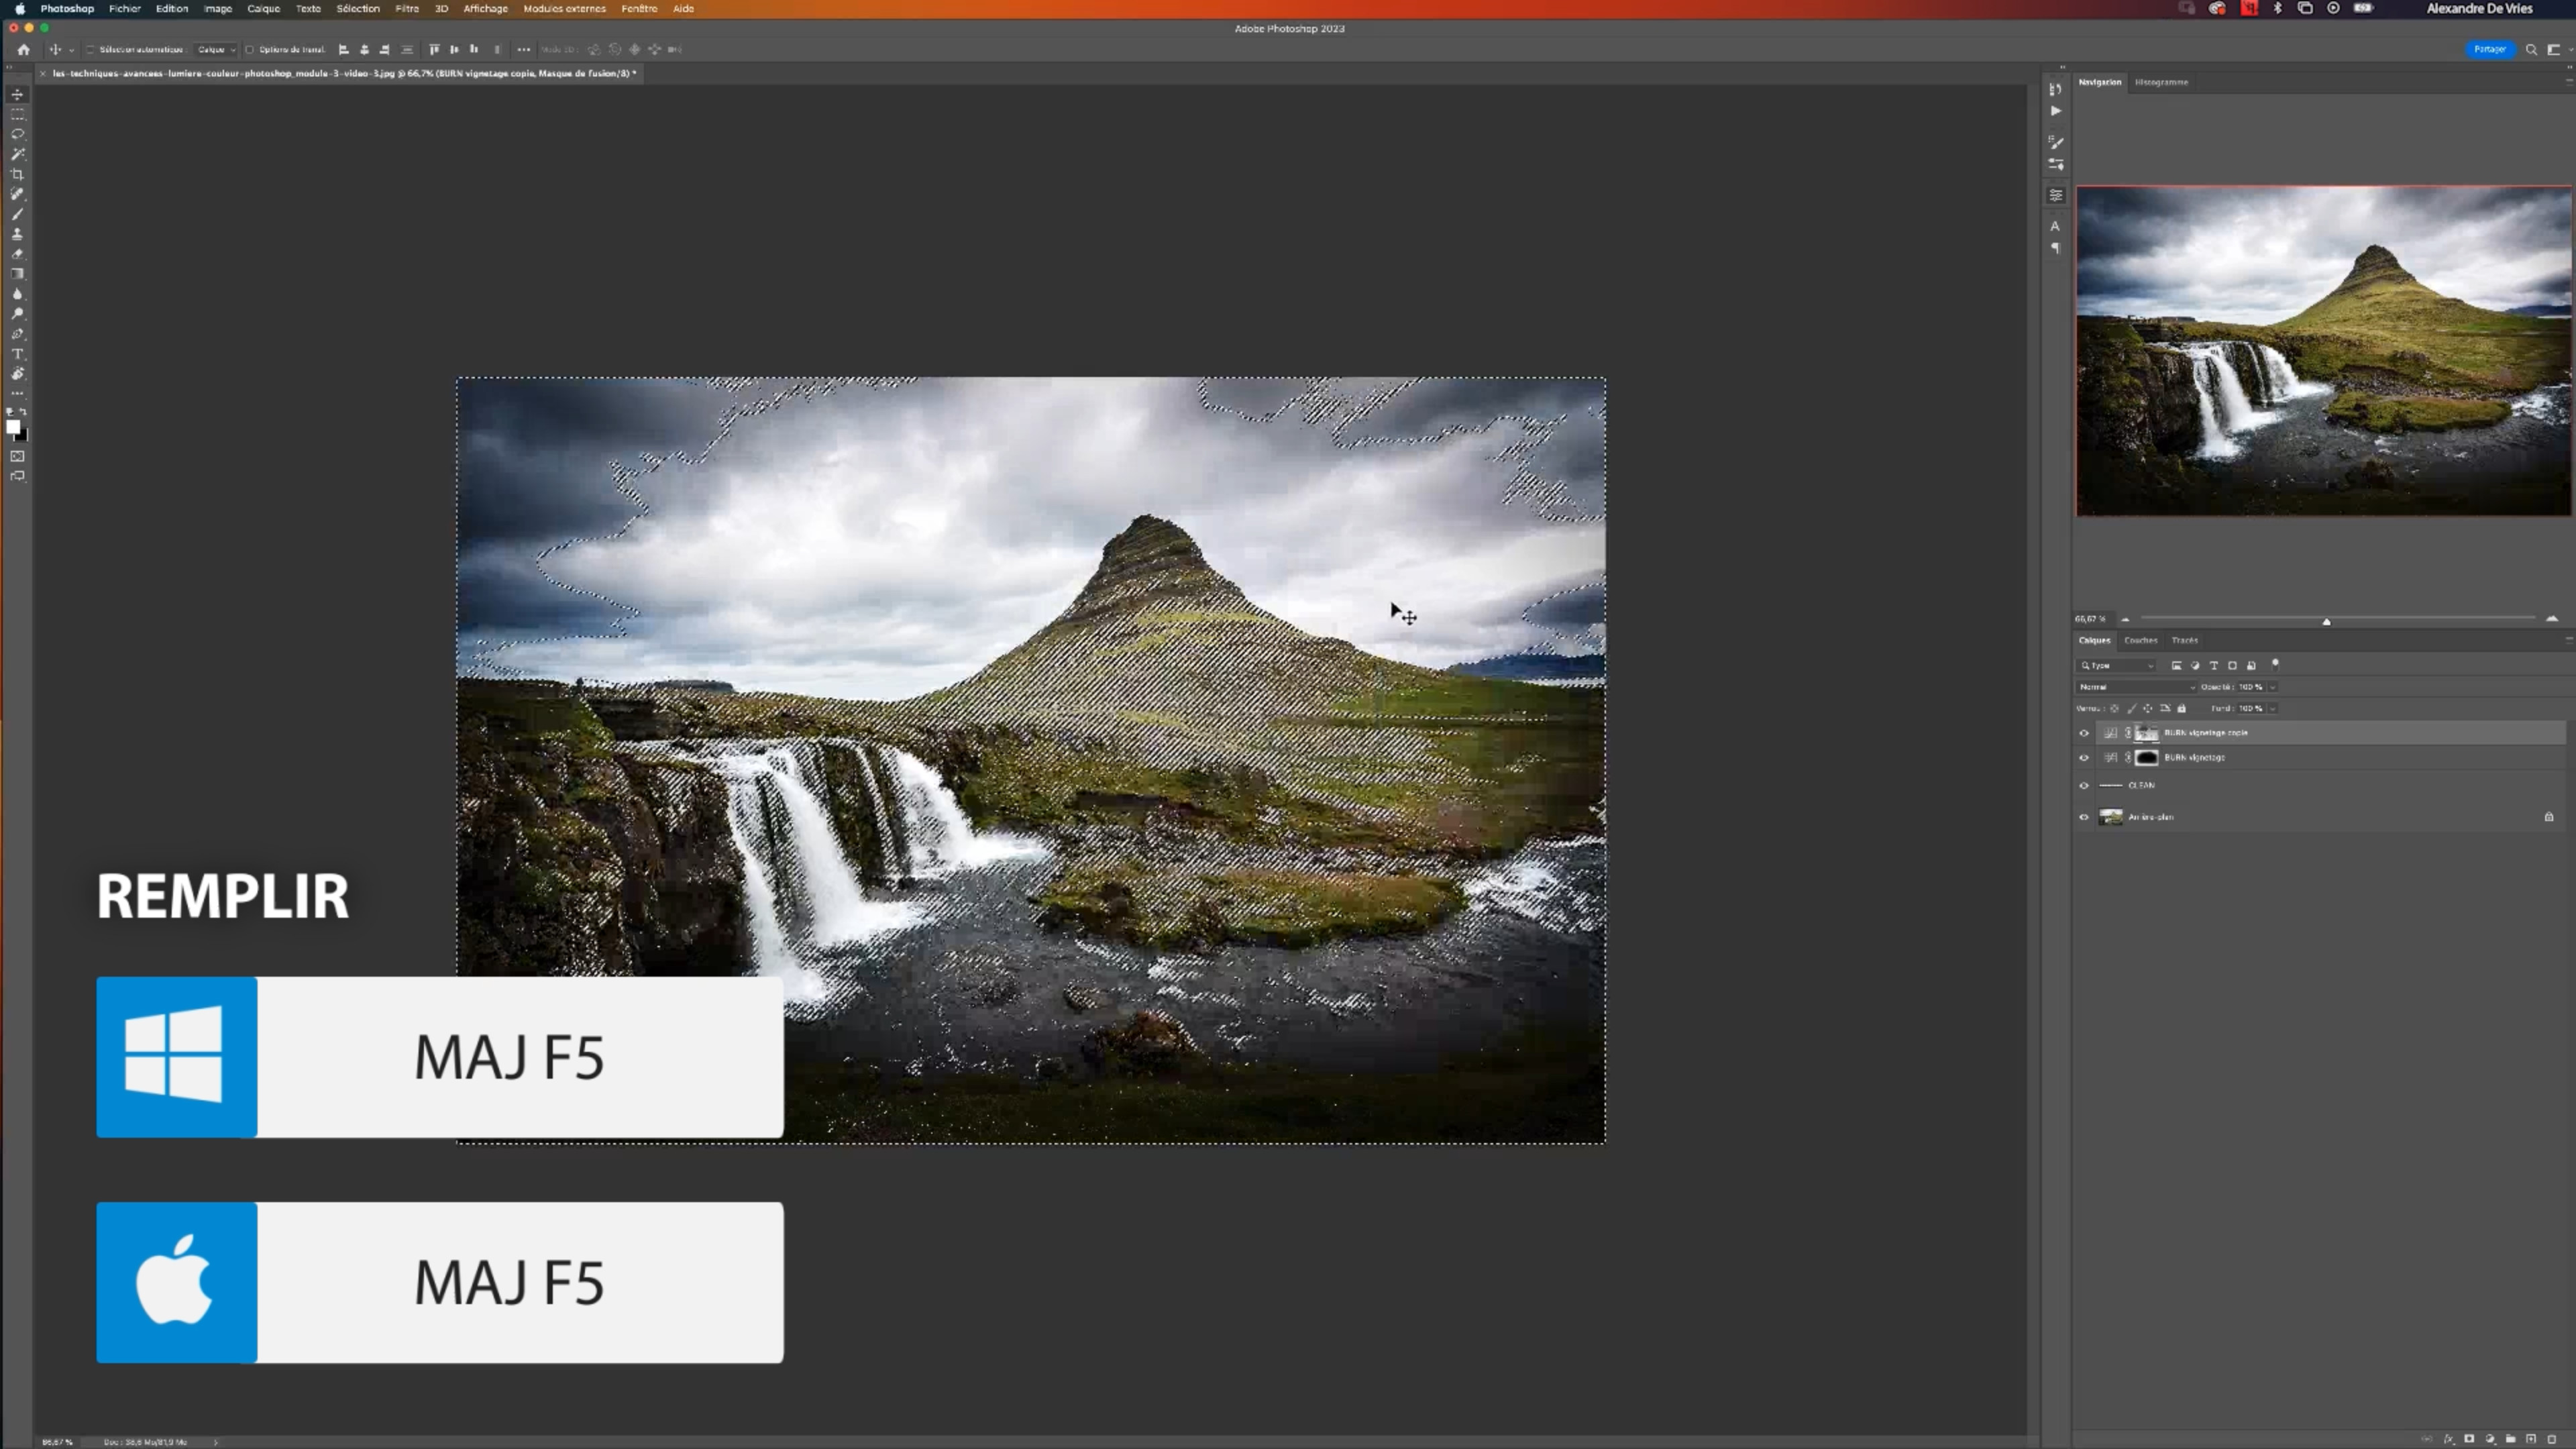2576x1449 pixels.
Task: Expand the Opacité value dropdown arrow
Action: 2273,687
